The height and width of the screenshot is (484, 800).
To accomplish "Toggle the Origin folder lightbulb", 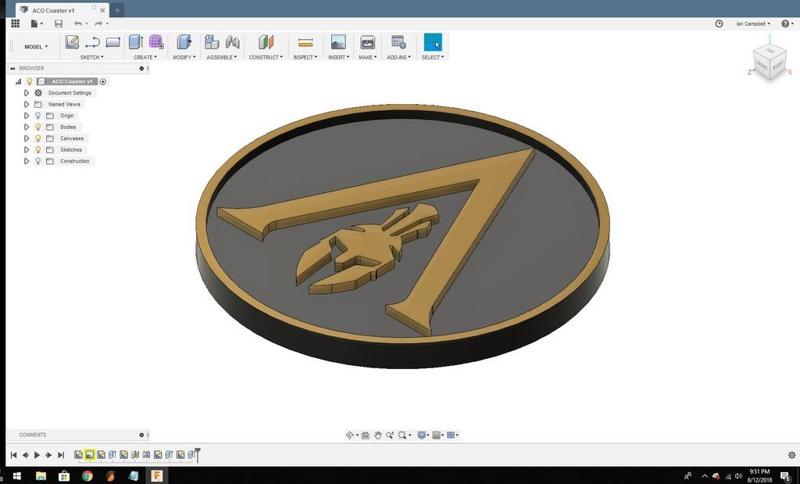I will click(x=38, y=116).
